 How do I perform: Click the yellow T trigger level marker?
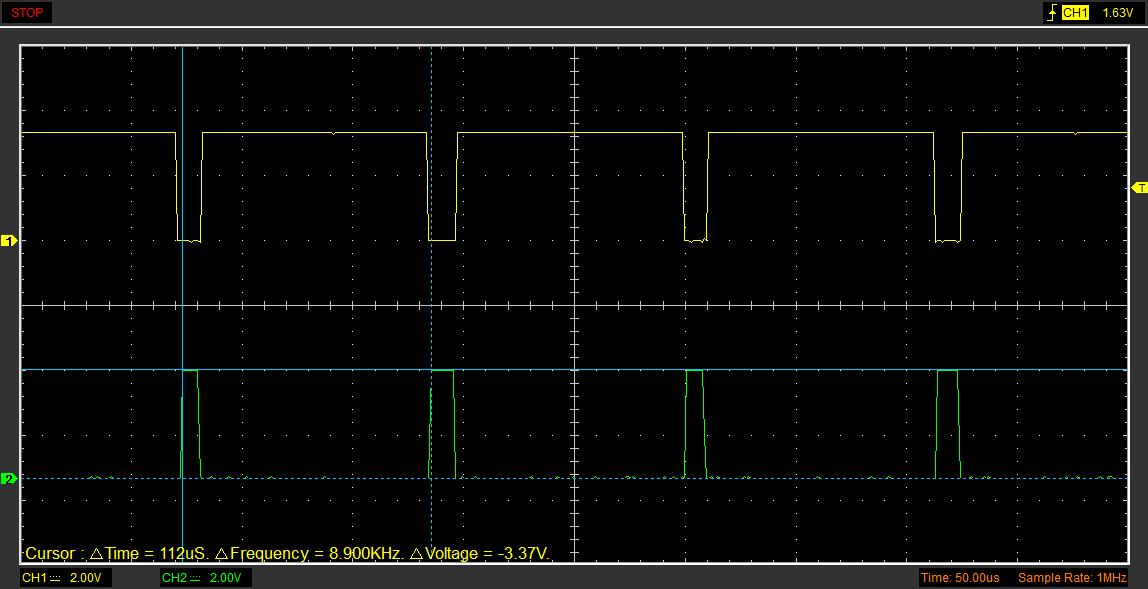(1139, 188)
